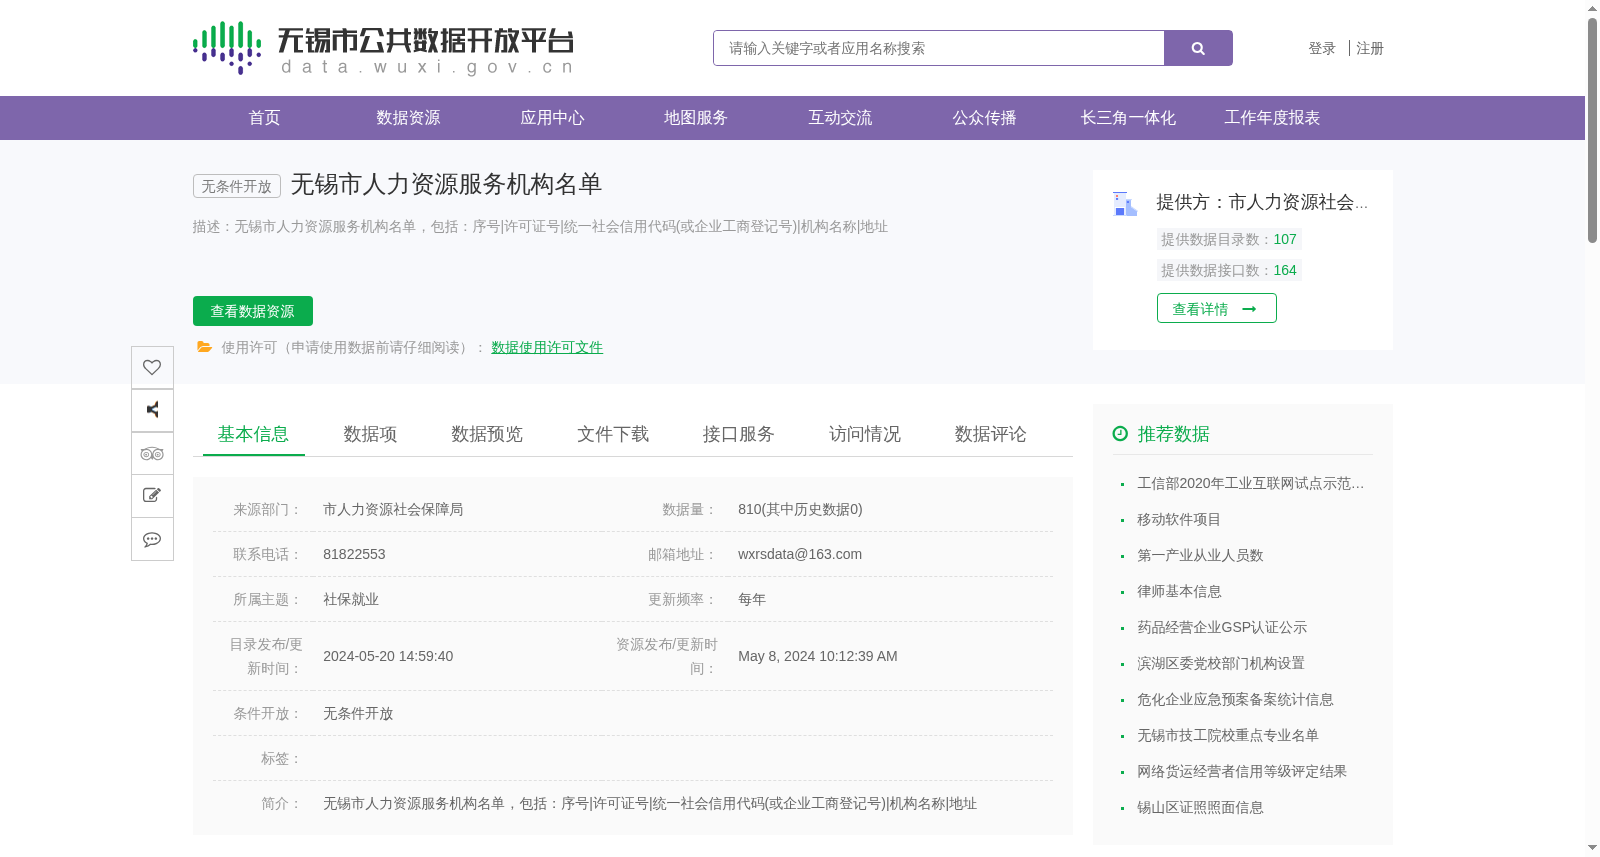1600x857 pixels.
Task: Click the edit pencil icon in sidebar
Action: point(152,496)
